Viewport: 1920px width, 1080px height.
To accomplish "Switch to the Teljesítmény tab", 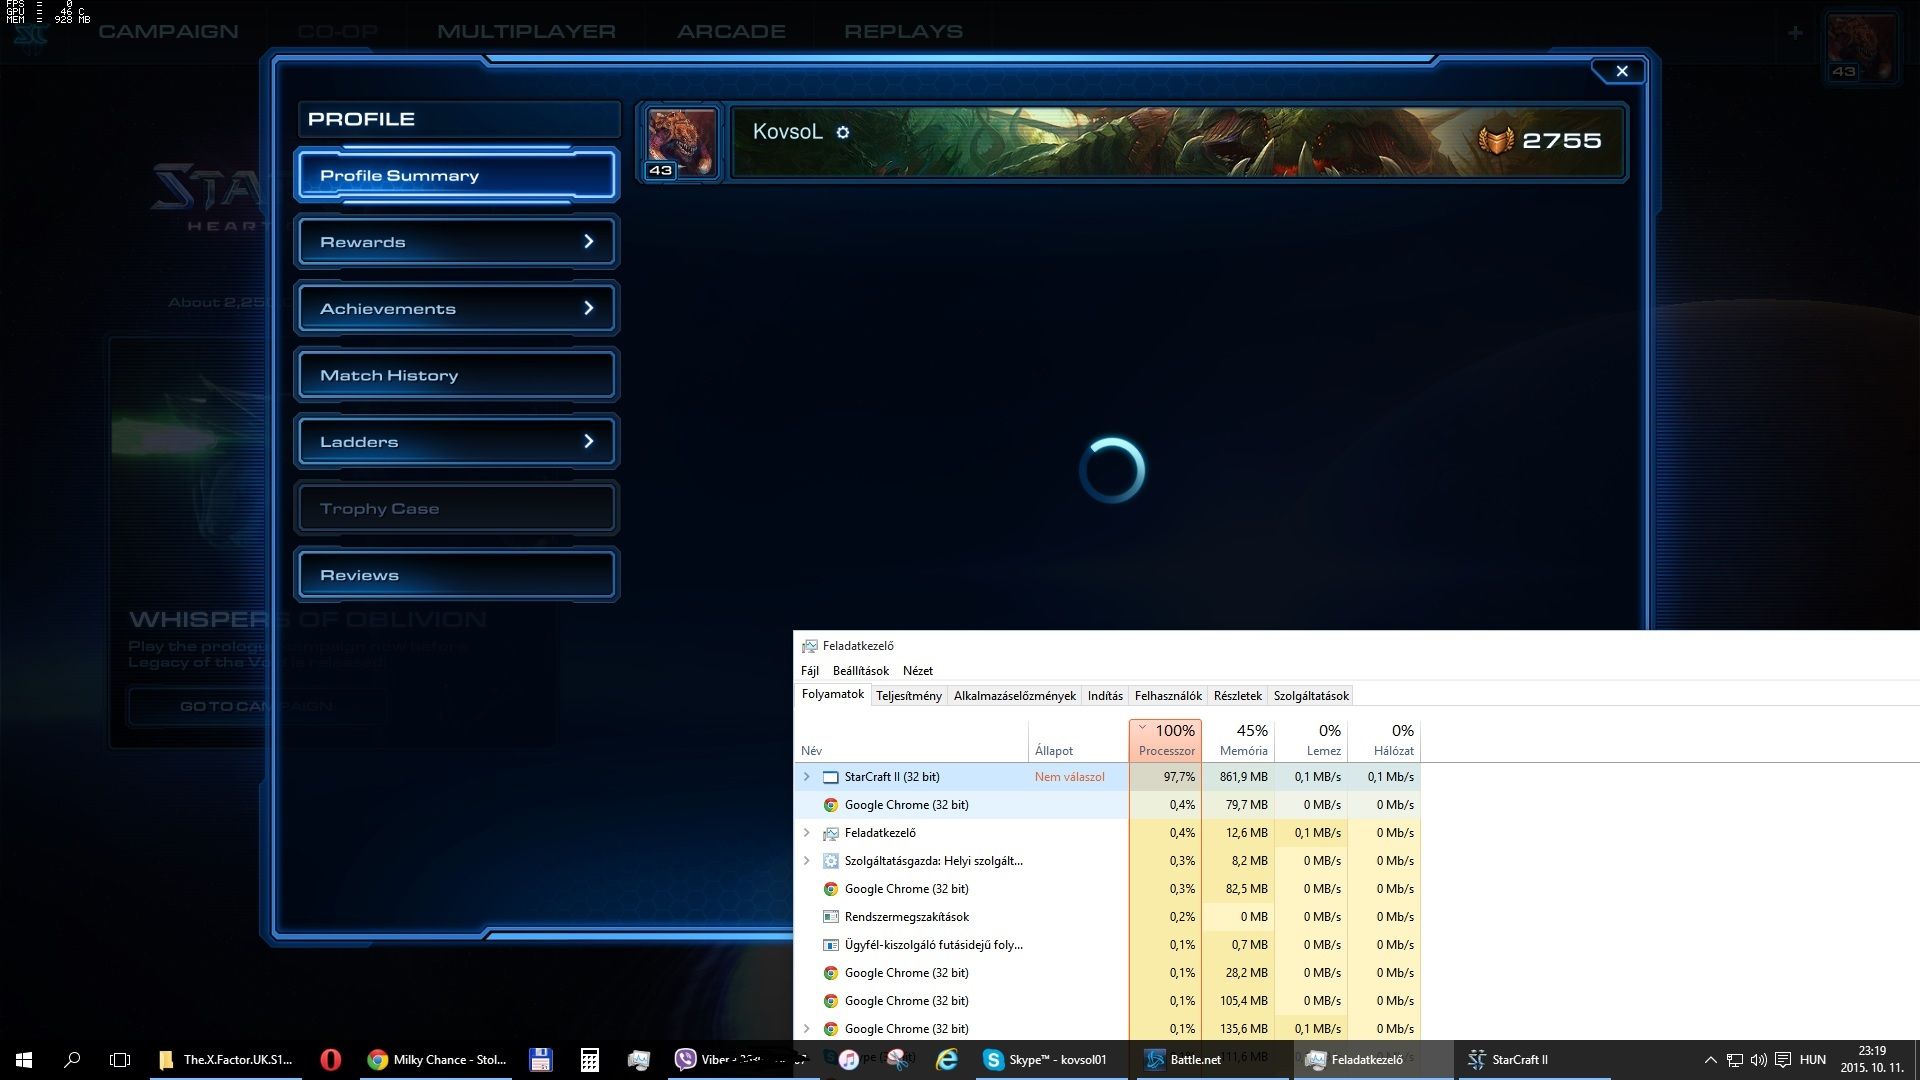I will click(x=908, y=696).
